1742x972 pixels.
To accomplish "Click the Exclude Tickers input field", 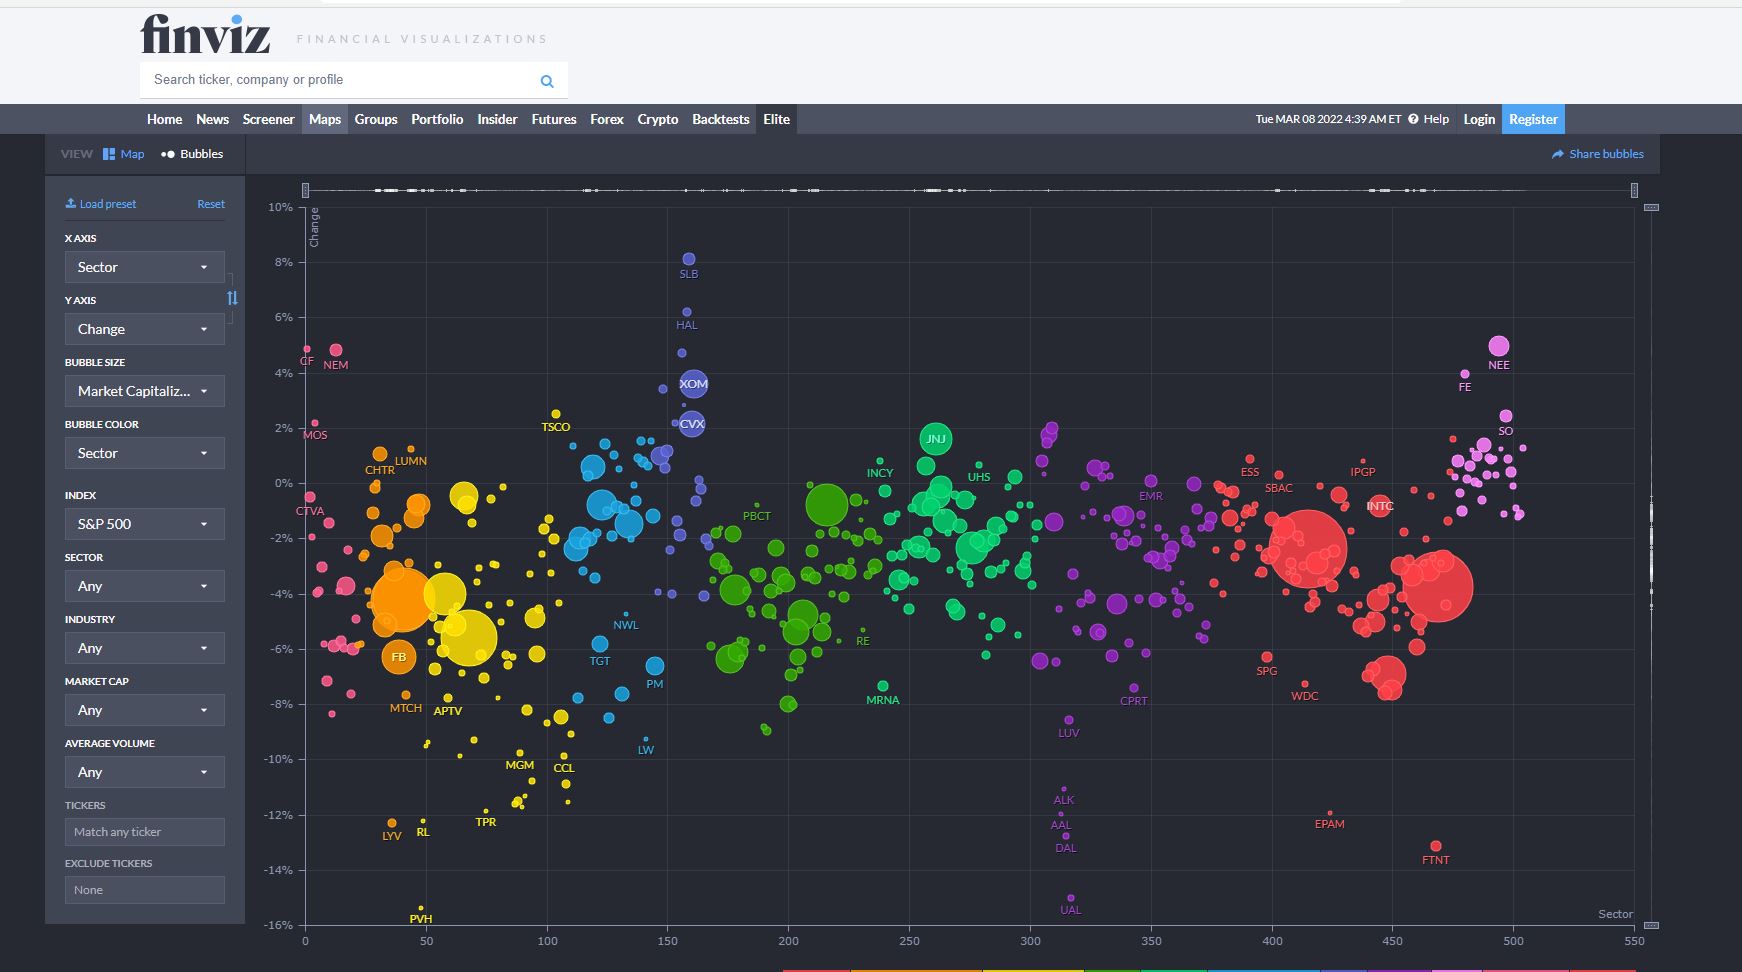I will tap(145, 890).
